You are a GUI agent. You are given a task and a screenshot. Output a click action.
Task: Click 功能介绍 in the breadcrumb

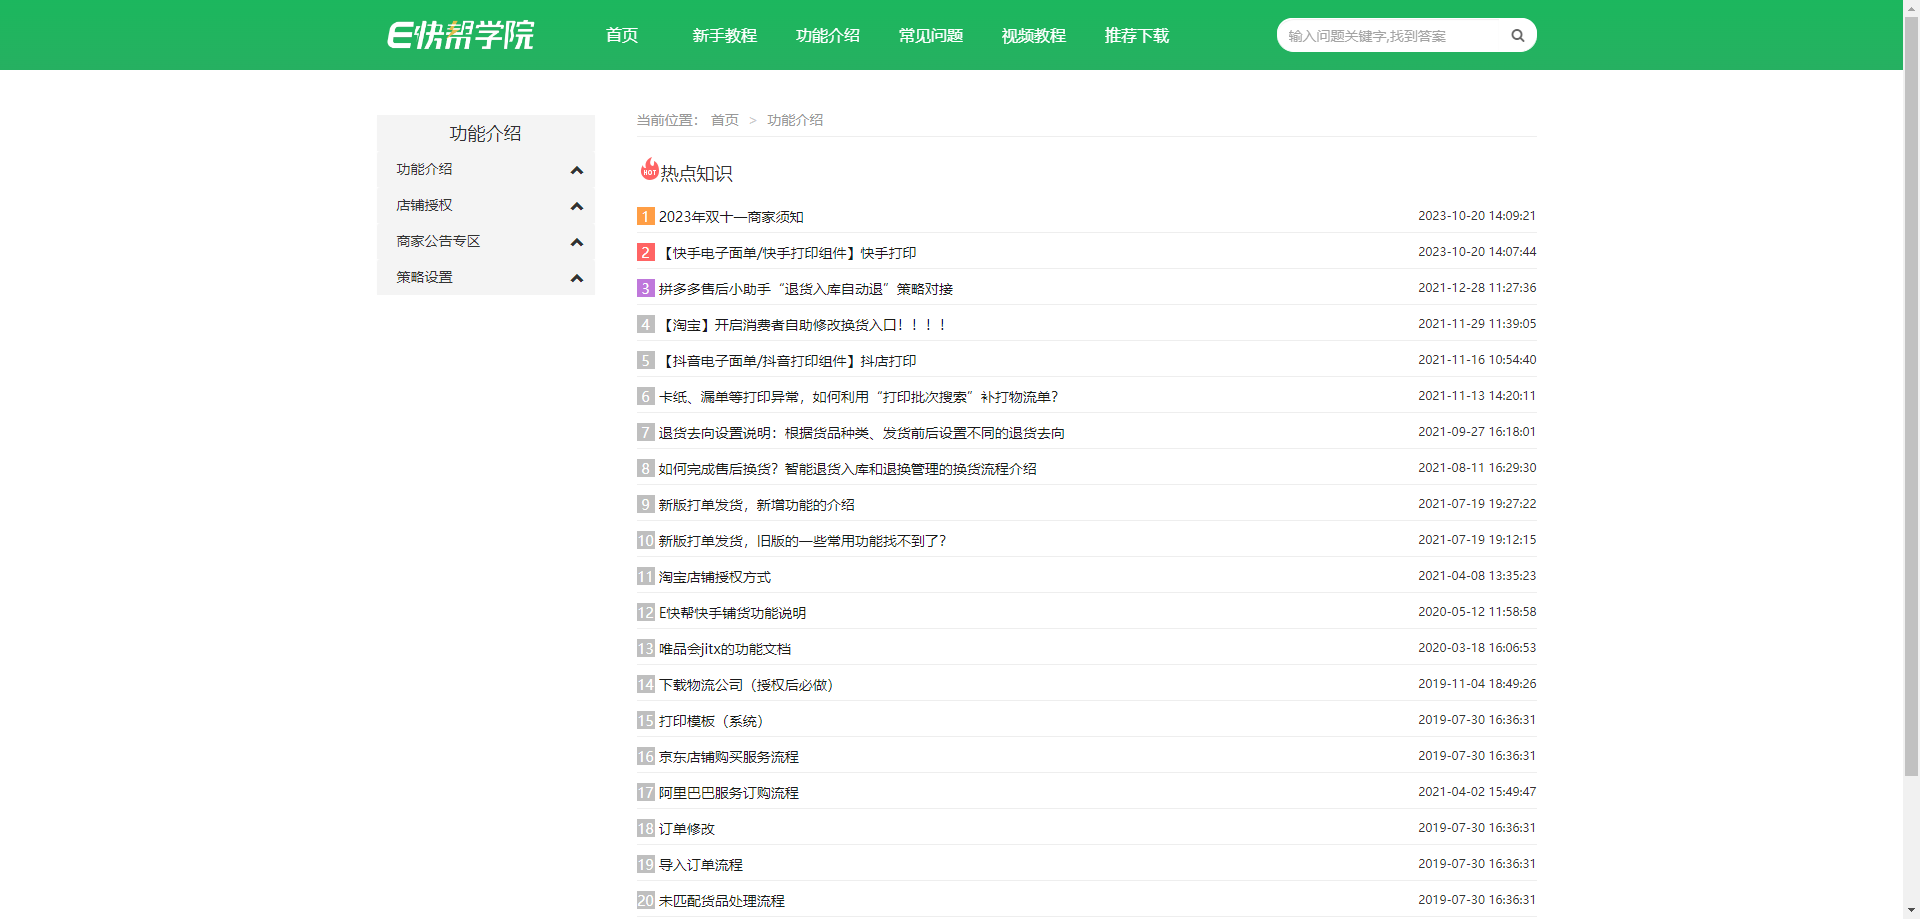tap(795, 120)
